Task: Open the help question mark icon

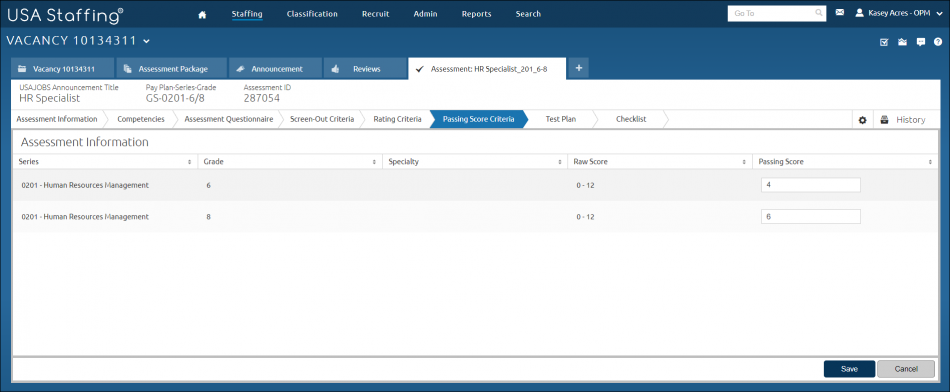Action: tap(938, 42)
